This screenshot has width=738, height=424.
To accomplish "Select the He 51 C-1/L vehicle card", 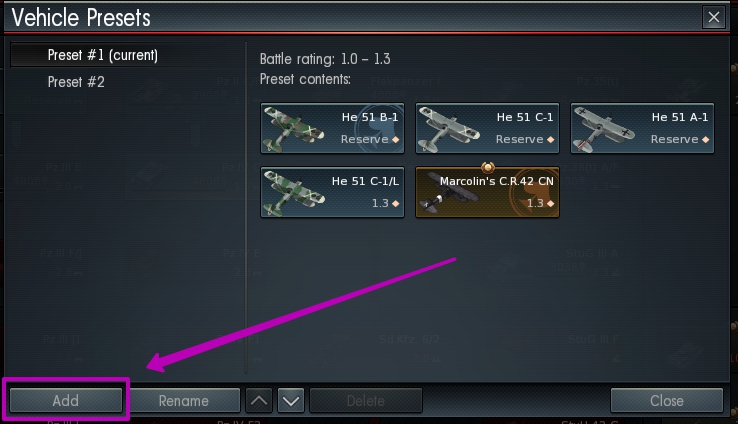I will click(332, 192).
